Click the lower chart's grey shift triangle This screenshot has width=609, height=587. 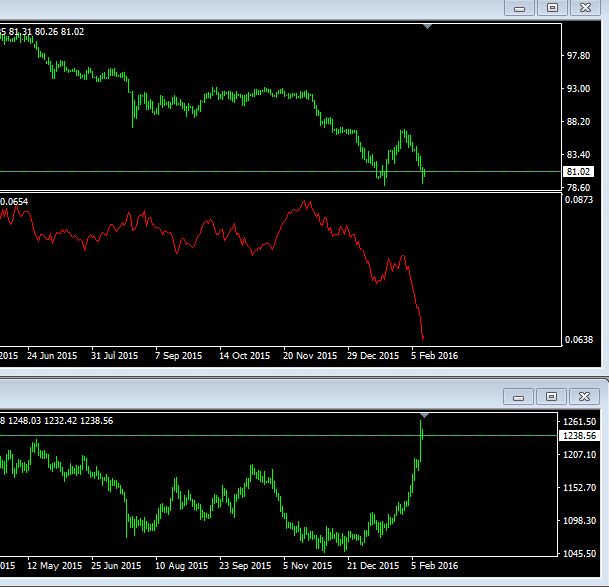[424, 414]
